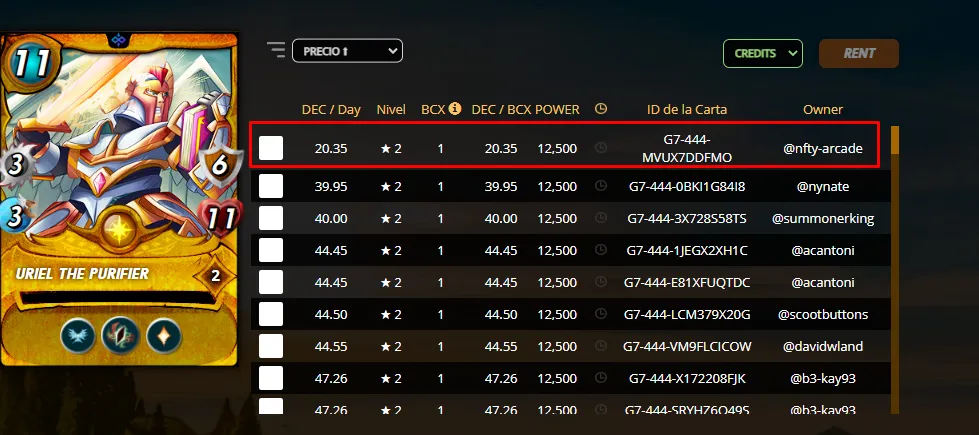Click the blue edition symbol atop the card
Screen dimensions: 979x435
(x=117, y=40)
